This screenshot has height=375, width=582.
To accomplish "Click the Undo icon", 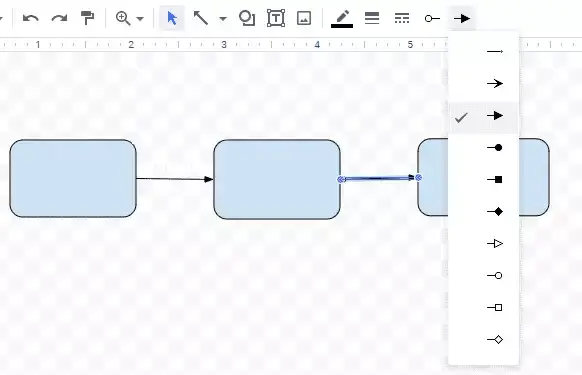I will tap(30, 18).
